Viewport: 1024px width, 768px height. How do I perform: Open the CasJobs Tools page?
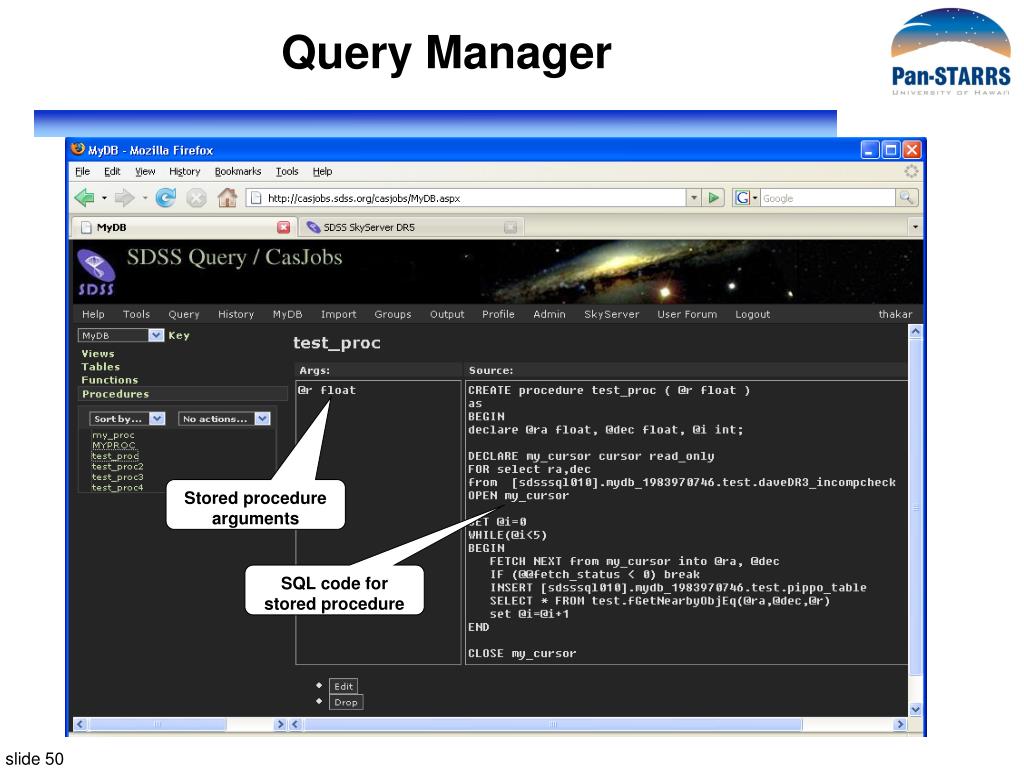pyautogui.click(x=136, y=314)
